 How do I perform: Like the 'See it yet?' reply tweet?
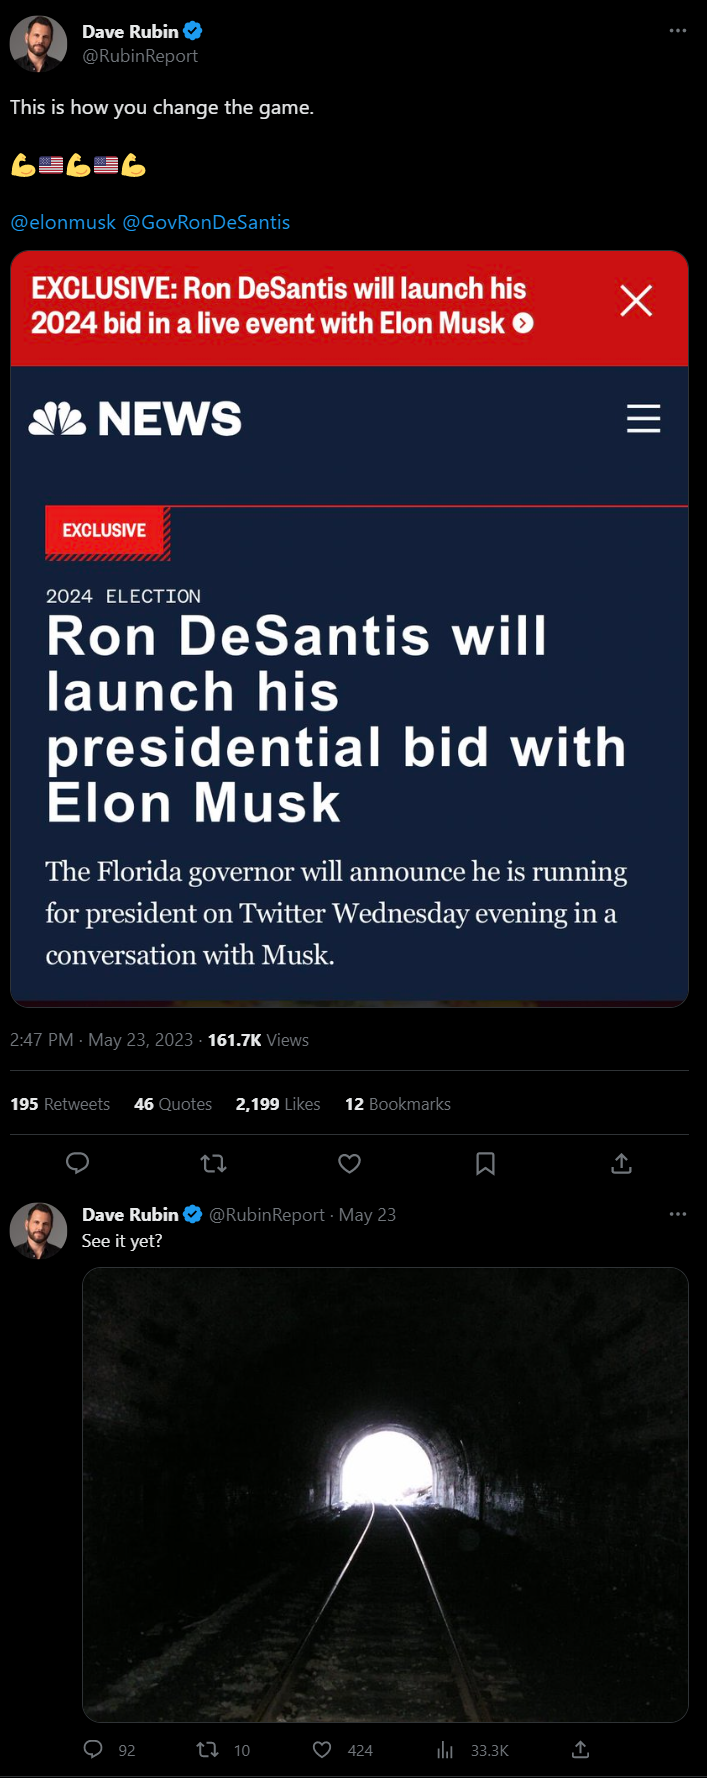[x=322, y=1750]
